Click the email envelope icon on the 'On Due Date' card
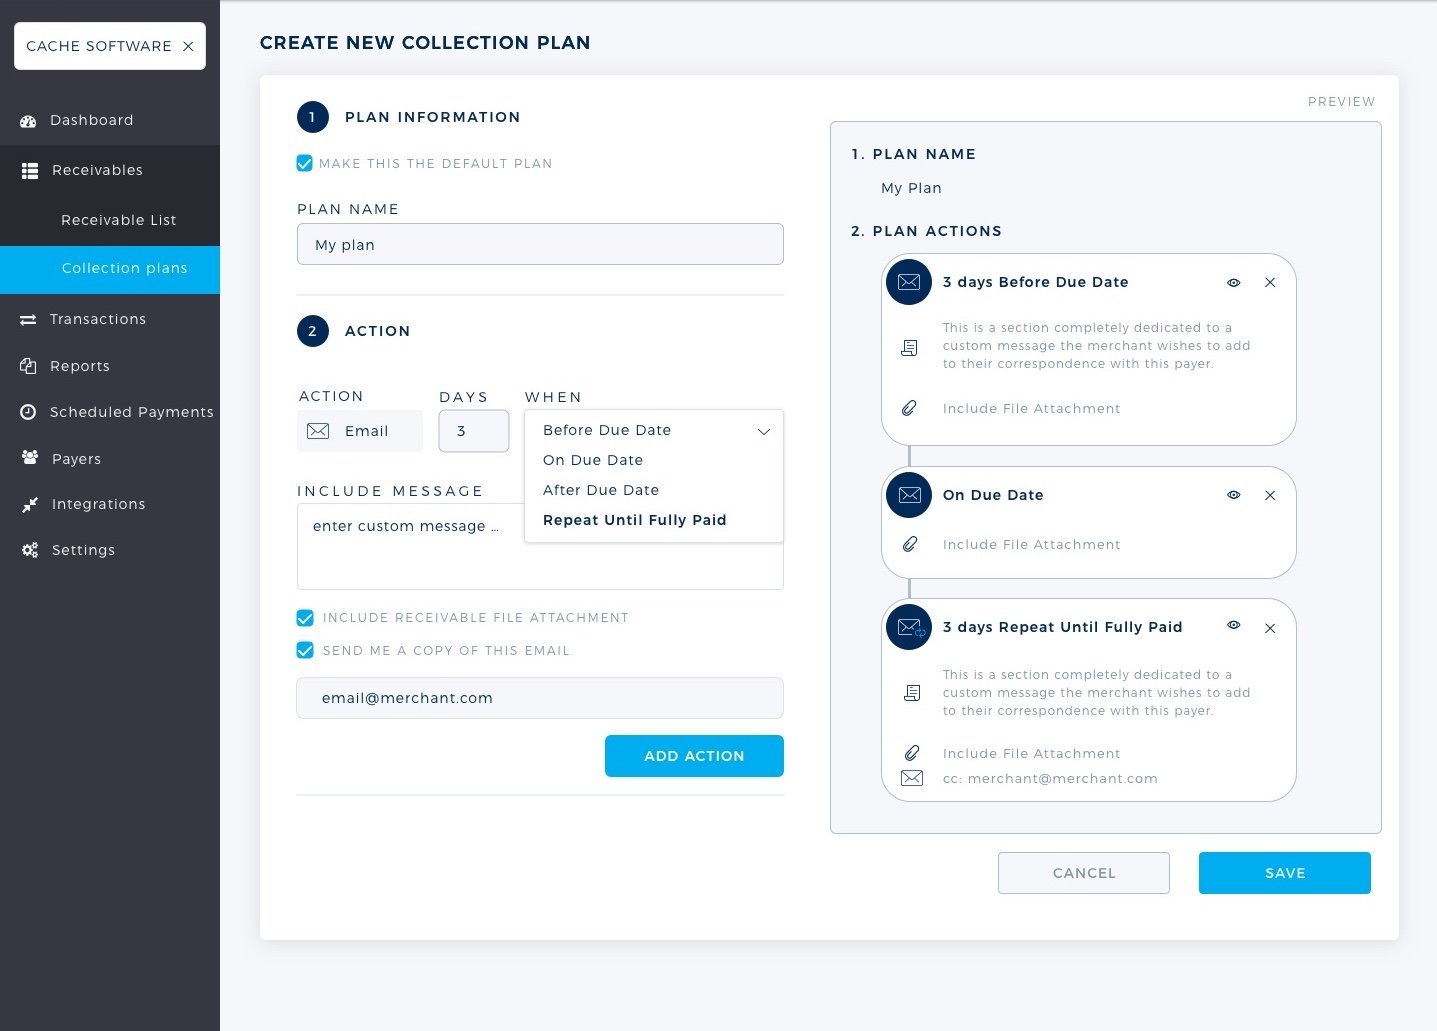This screenshot has width=1437, height=1031. click(909, 495)
